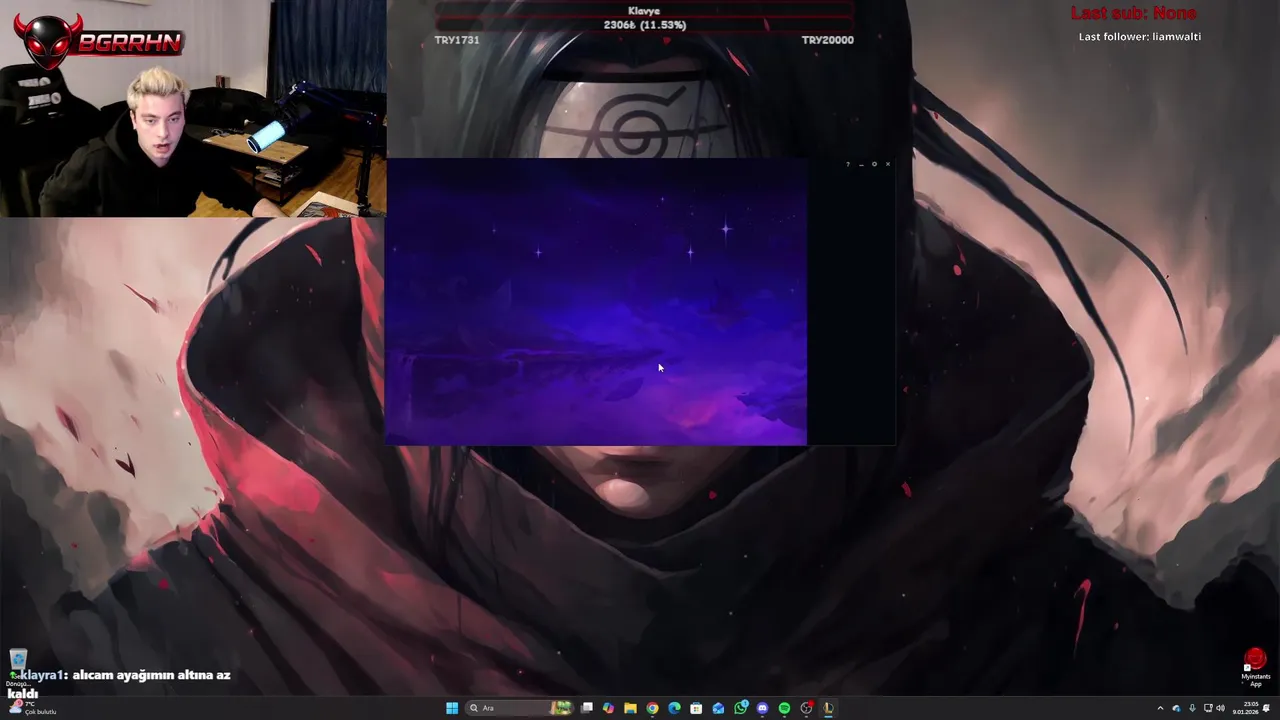Open Microsoft Store from the taskbar
This screenshot has width=1280, height=720.
point(696,708)
